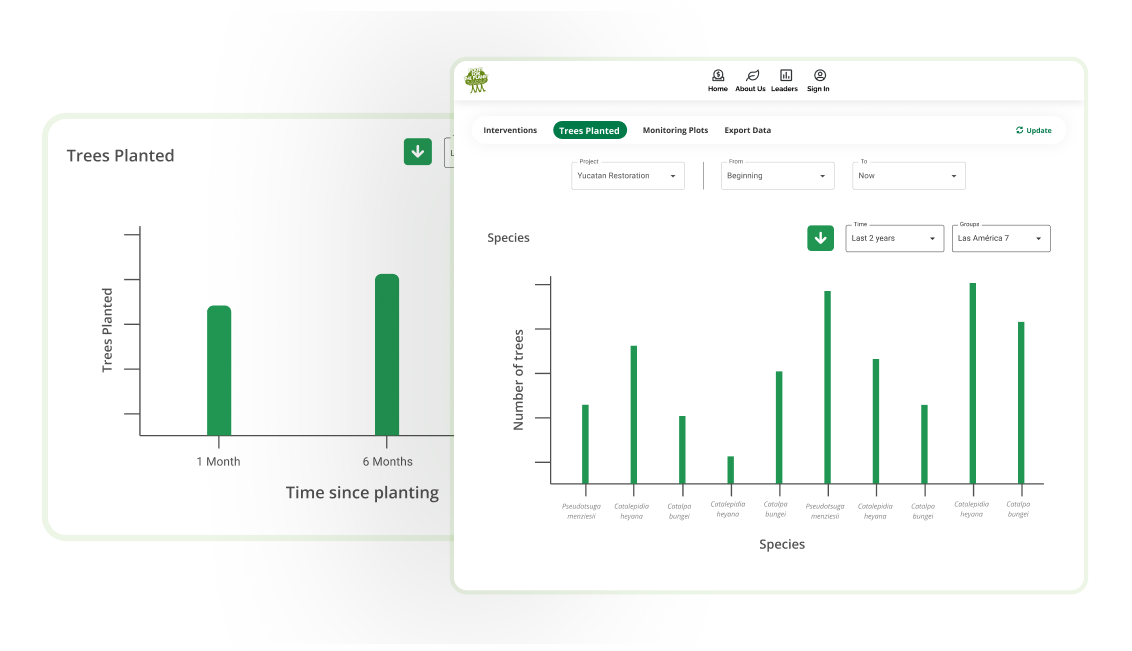The image size is (1132, 651).
Task: Click the Sign In label
Action: coord(818,89)
